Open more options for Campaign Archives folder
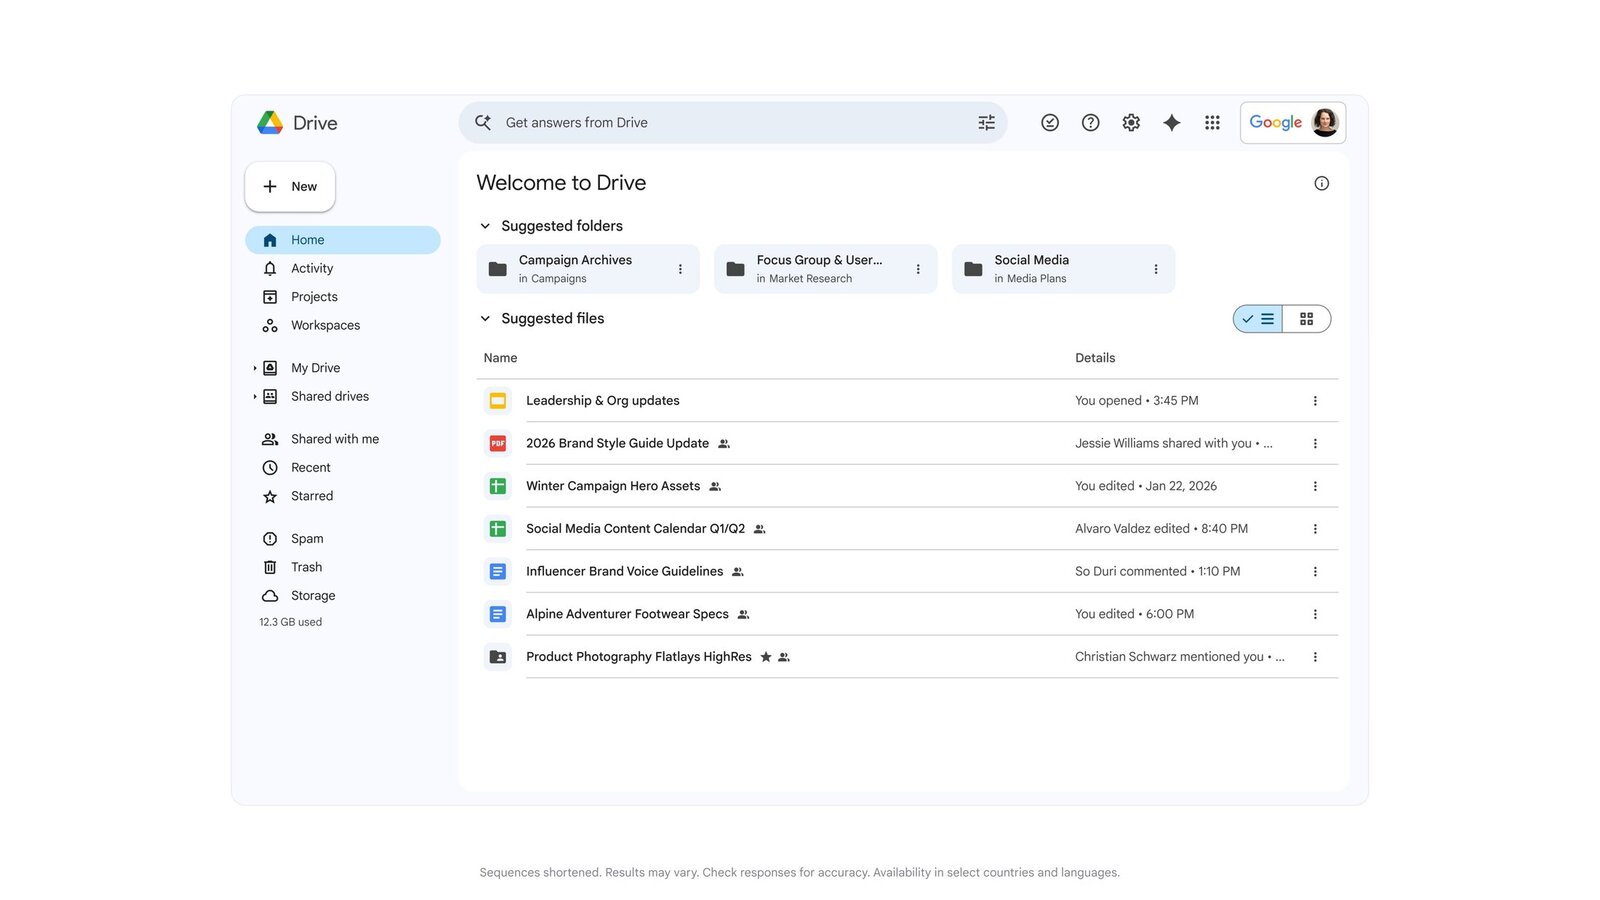The height and width of the screenshot is (900, 1600). tap(680, 269)
